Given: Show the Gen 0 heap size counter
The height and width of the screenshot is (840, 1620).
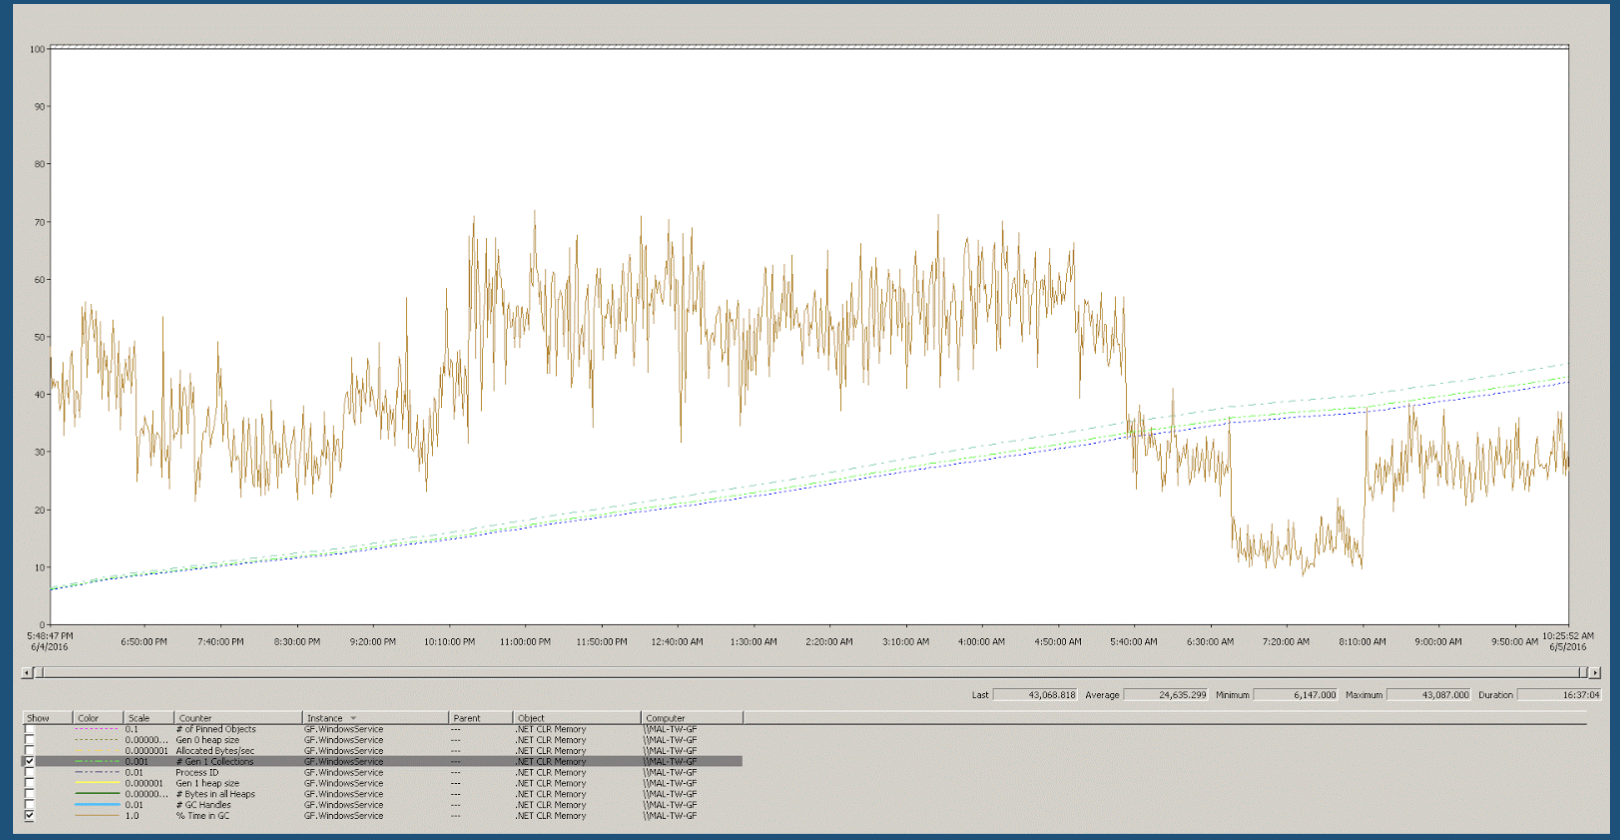Looking at the screenshot, I should click(x=29, y=741).
